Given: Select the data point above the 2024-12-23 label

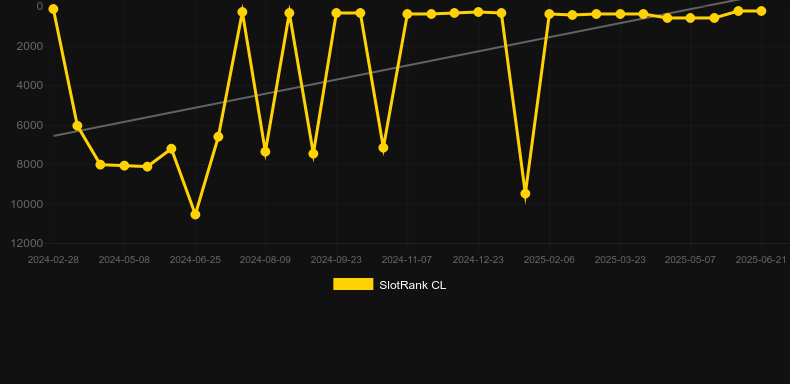Looking at the screenshot, I should pyautogui.click(x=478, y=12).
